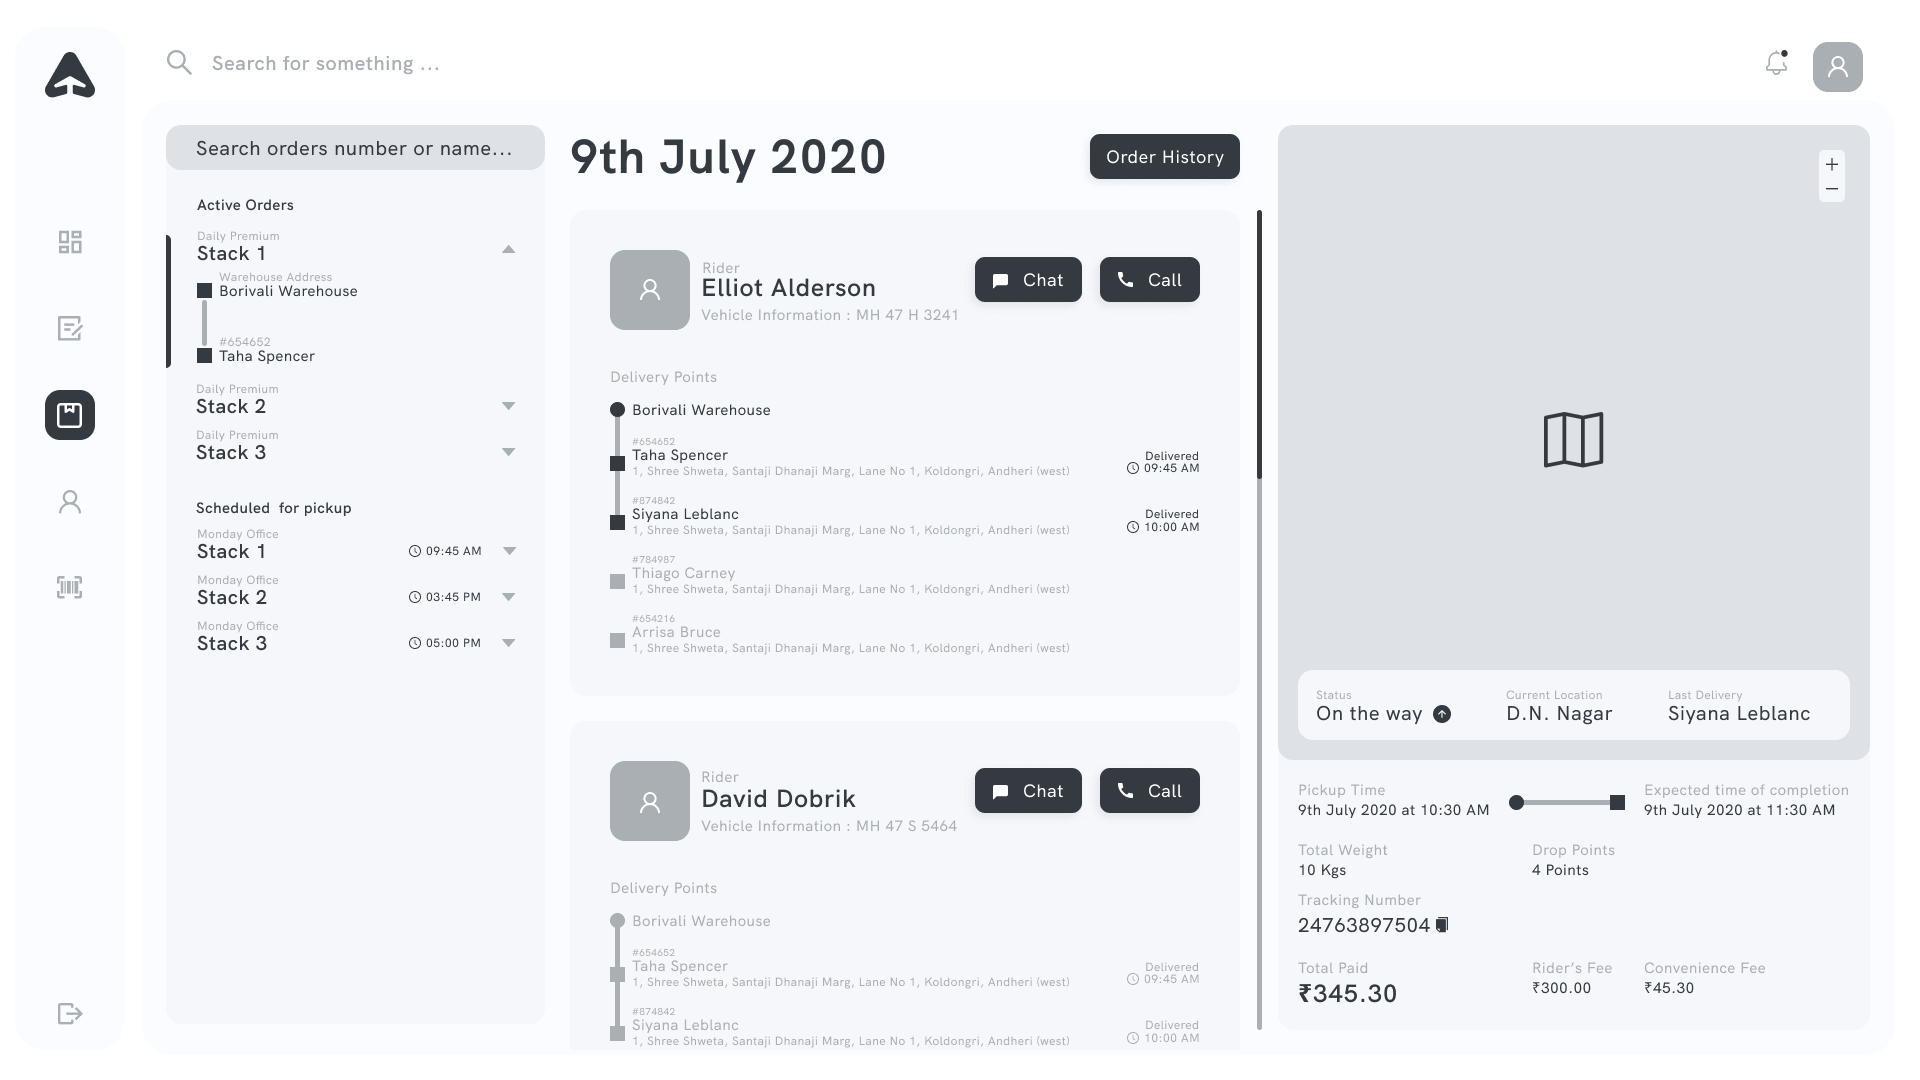Expand scheduled Stack 3 at 05:00 PM
1920x1080 pixels.
(x=509, y=643)
